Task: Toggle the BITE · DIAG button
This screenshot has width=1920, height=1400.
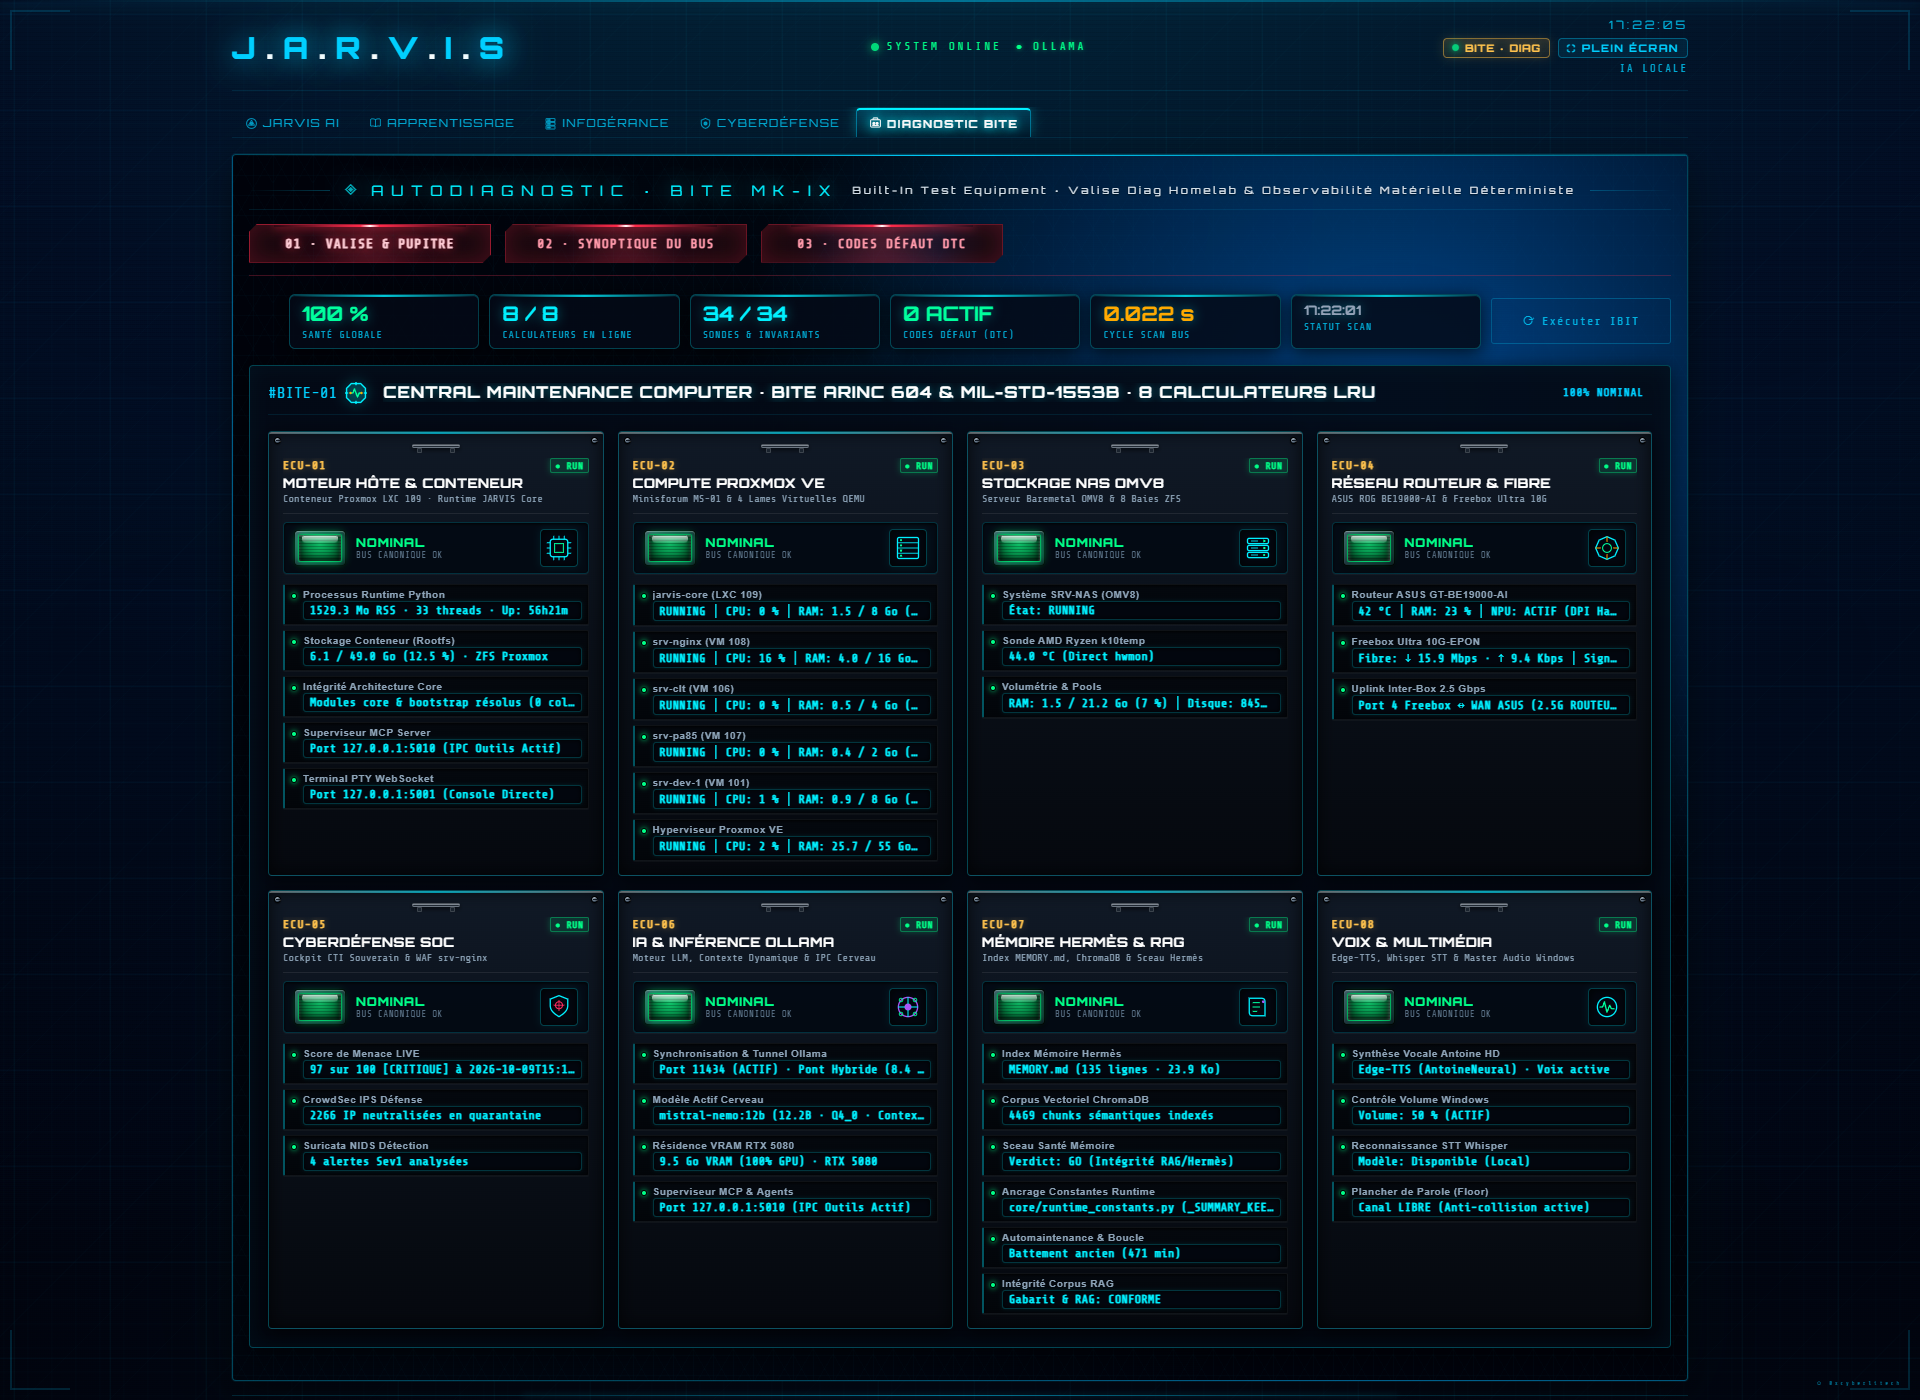Action: pyautogui.click(x=1496, y=48)
